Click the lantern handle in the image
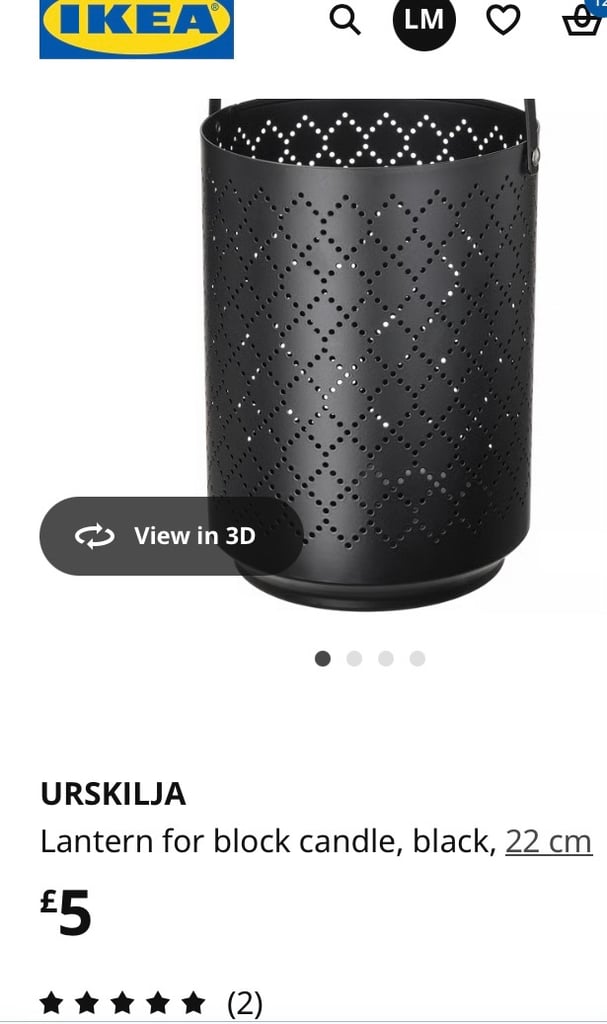Viewport: 607px width, 1024px height. click(x=531, y=135)
